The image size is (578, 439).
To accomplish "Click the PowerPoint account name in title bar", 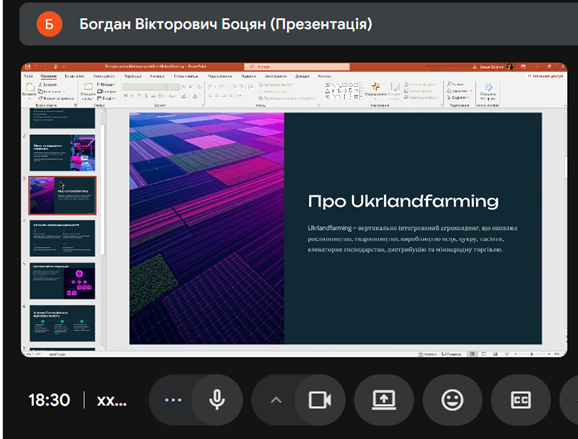I will coord(491,67).
